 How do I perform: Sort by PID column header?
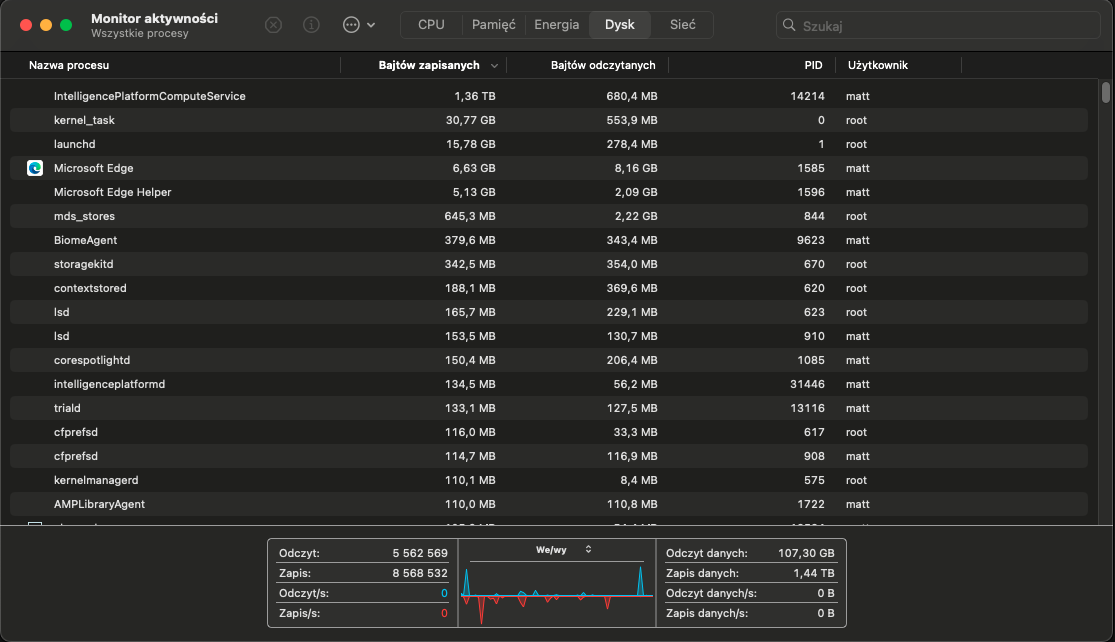pos(813,65)
